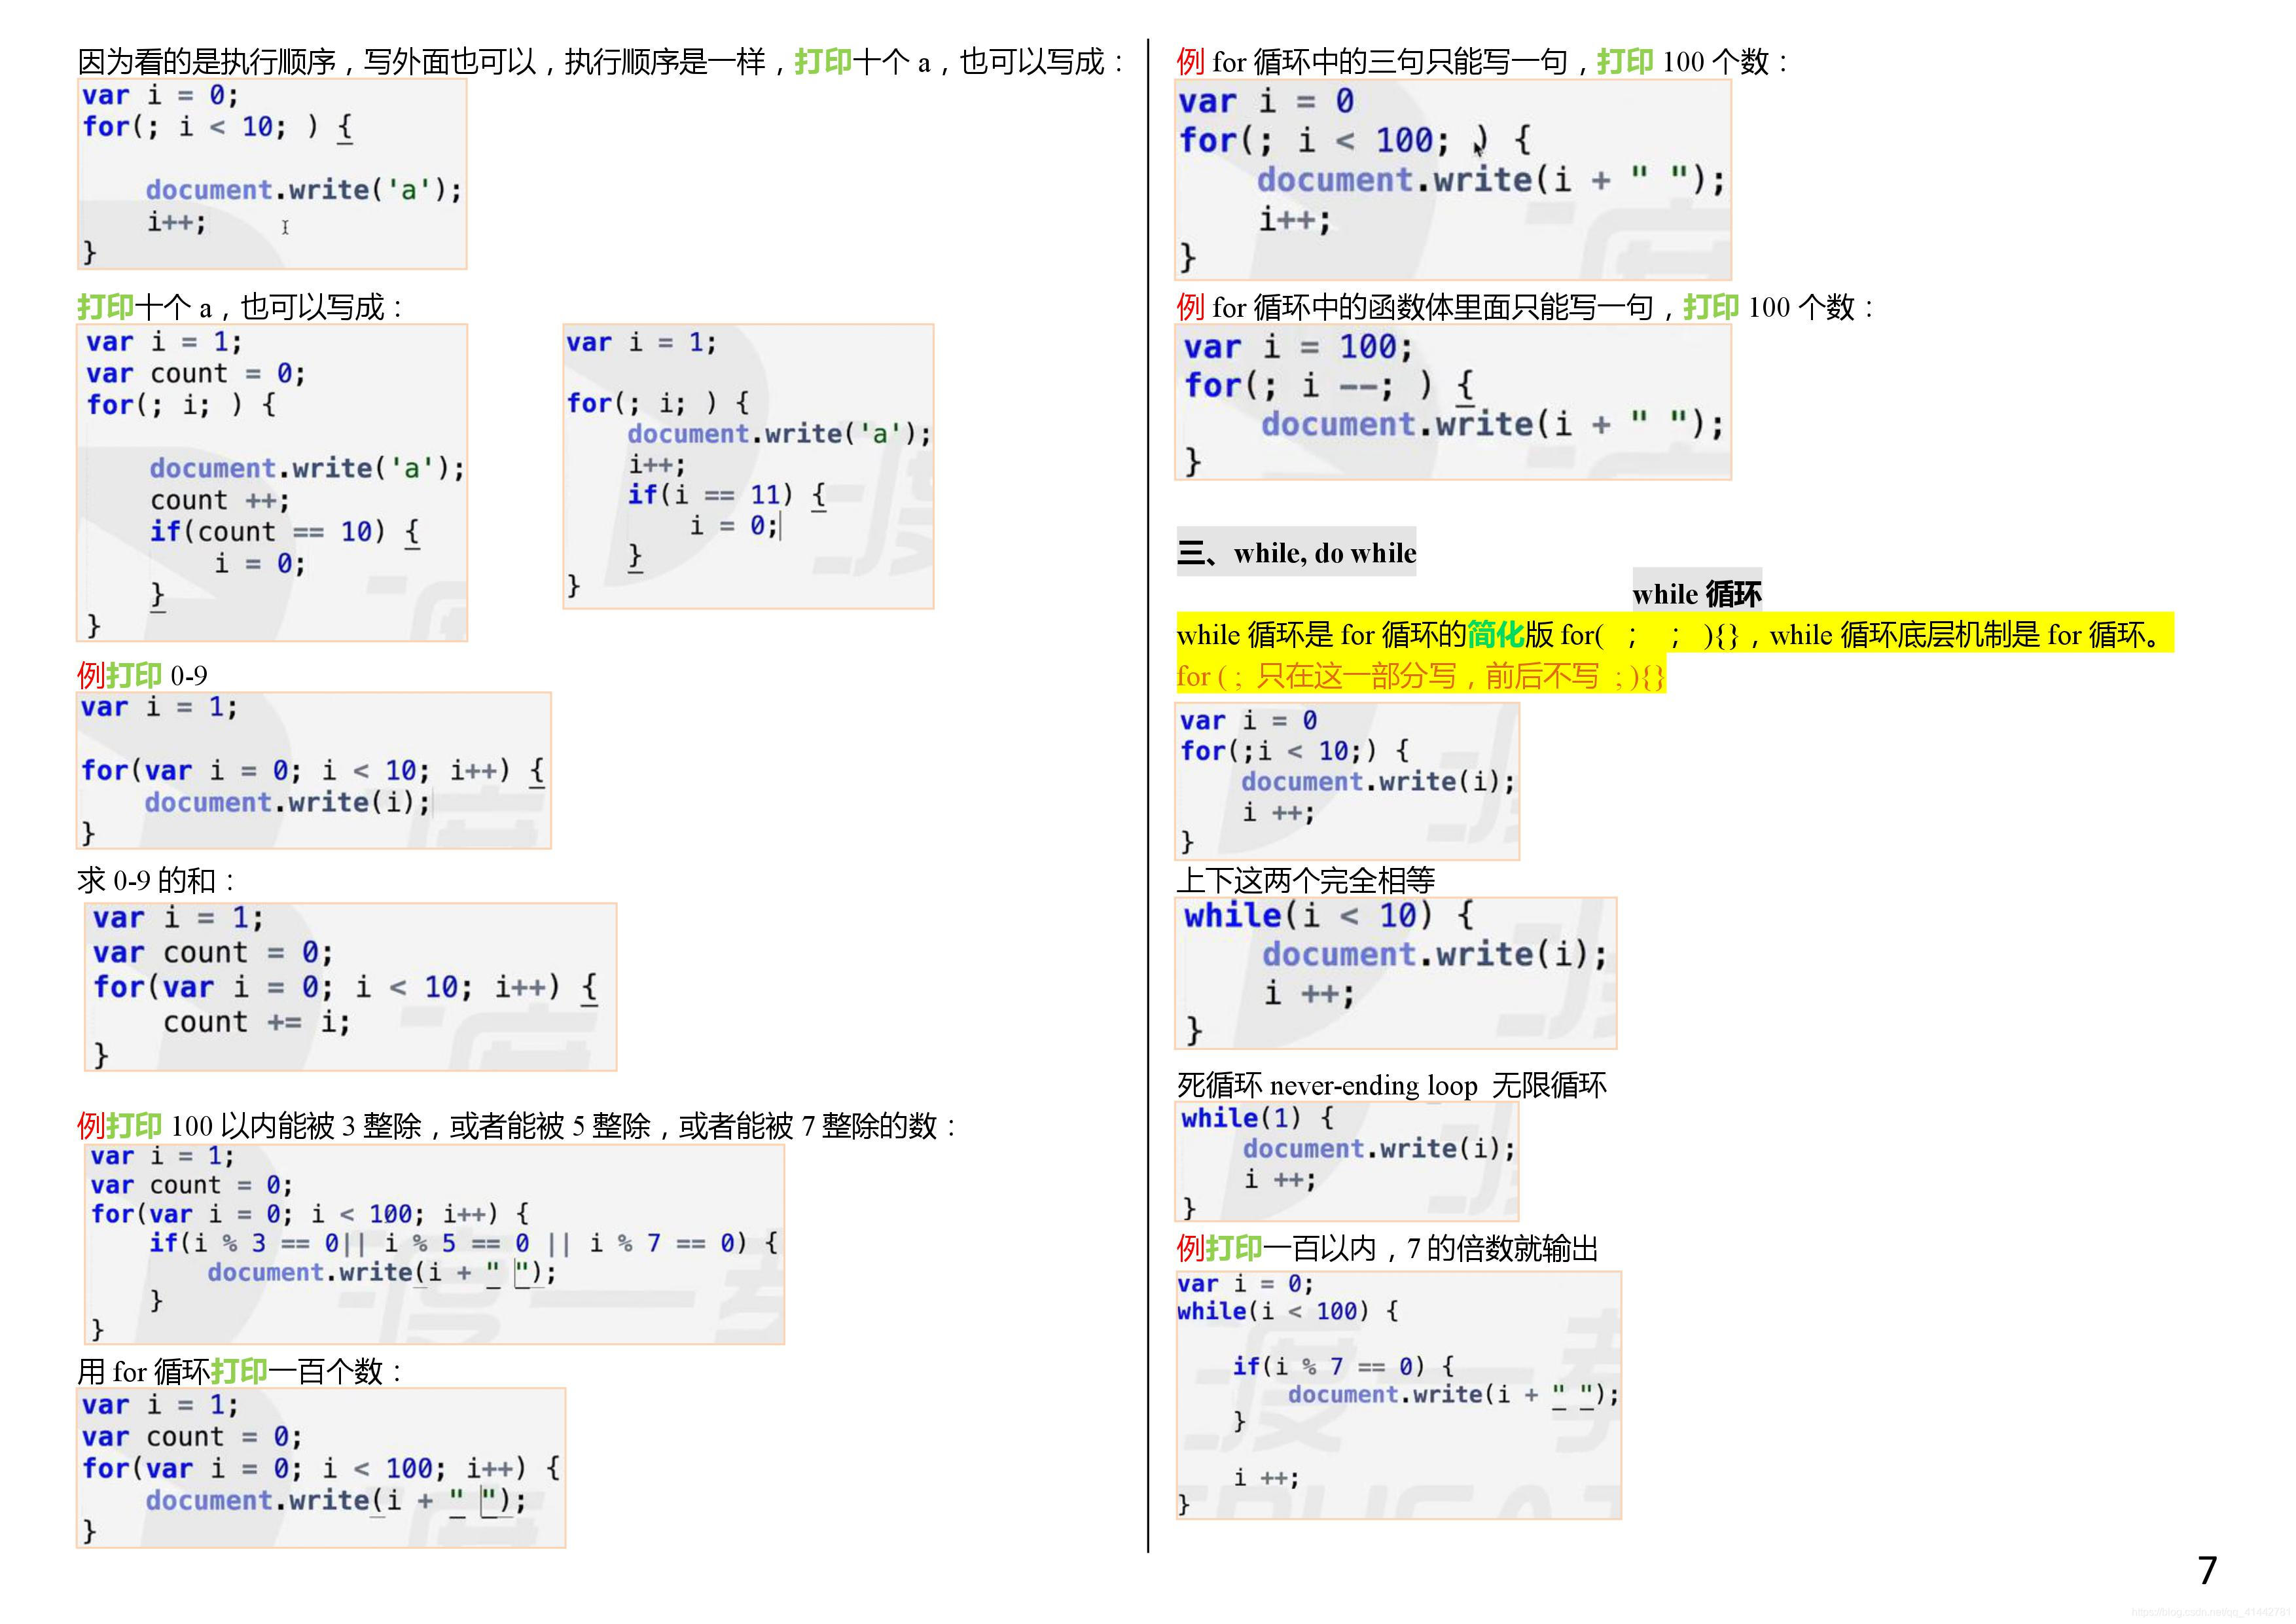Image resolution: width=2296 pixels, height=1624 pixels.
Task: Click the code image below '用 for 循环打印一百个数'
Action: pyautogui.click(x=321, y=1468)
